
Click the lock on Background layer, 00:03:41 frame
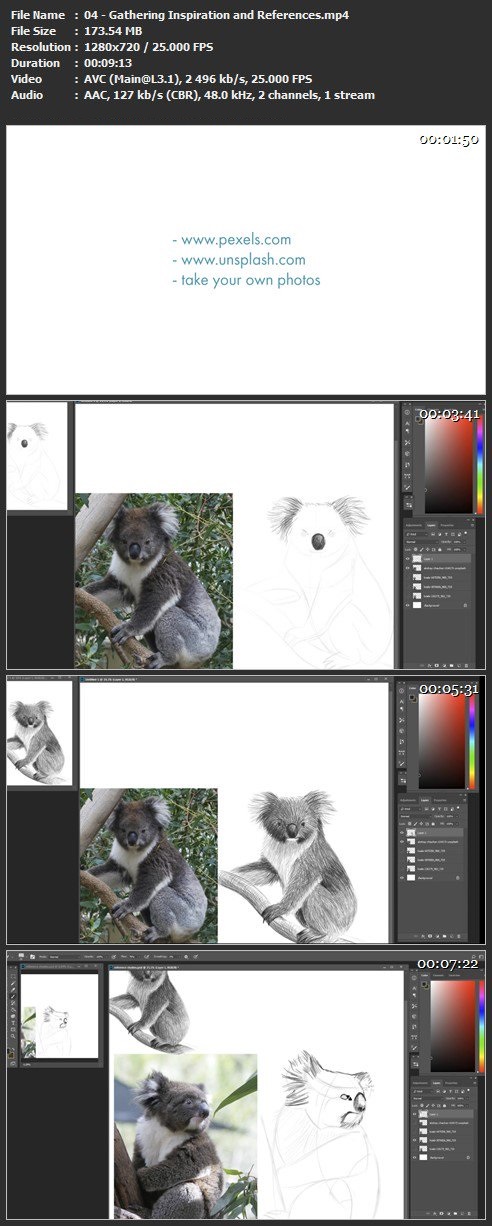[465, 605]
